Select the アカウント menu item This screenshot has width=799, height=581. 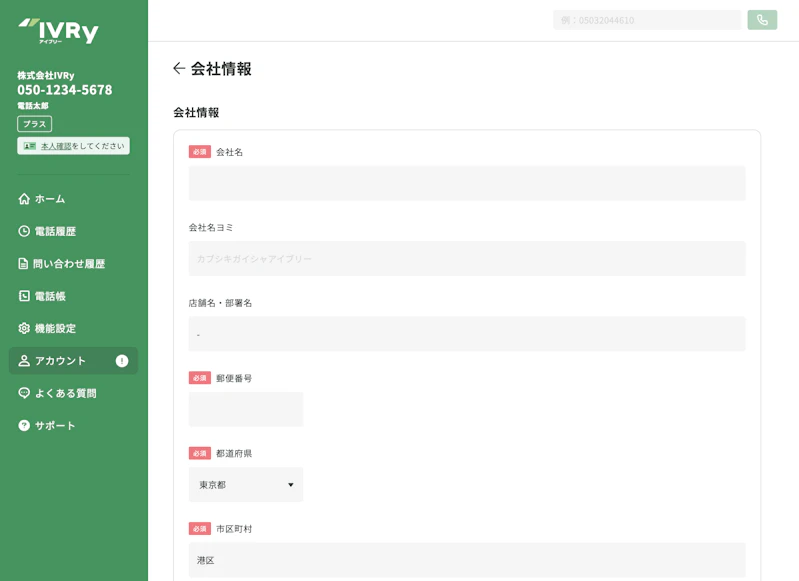pyautogui.click(x=73, y=361)
